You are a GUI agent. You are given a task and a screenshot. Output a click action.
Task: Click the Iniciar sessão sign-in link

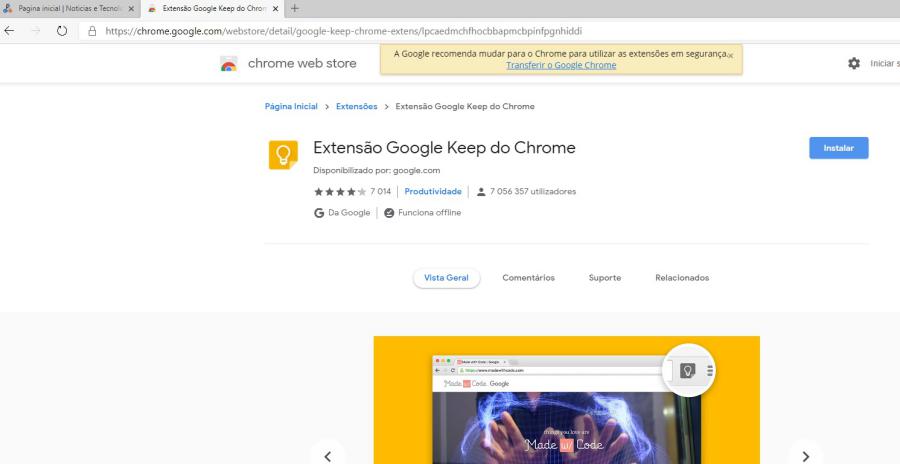(x=885, y=64)
